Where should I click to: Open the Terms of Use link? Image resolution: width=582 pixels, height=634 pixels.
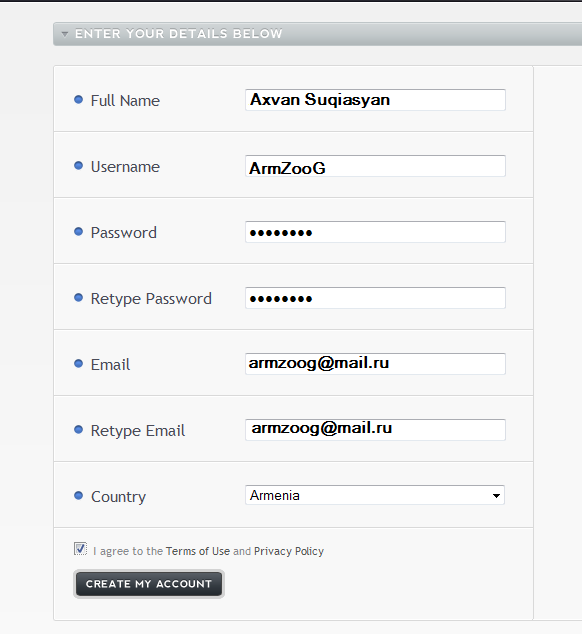pos(198,551)
